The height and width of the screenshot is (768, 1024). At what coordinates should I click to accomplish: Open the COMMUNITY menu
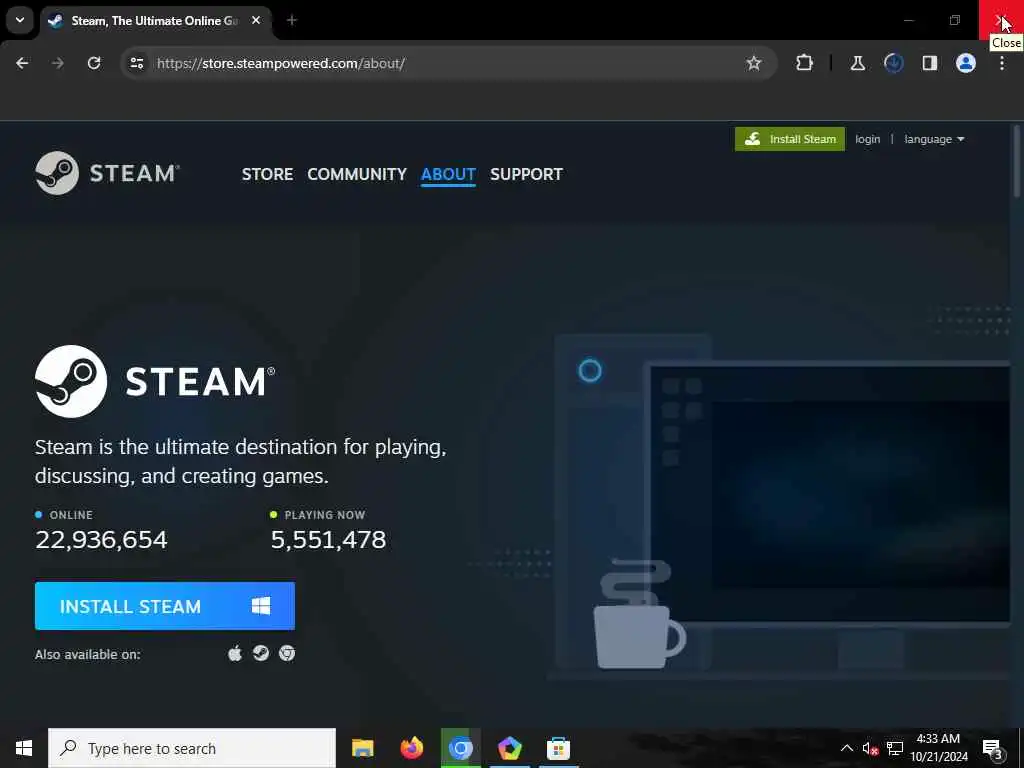click(x=357, y=174)
